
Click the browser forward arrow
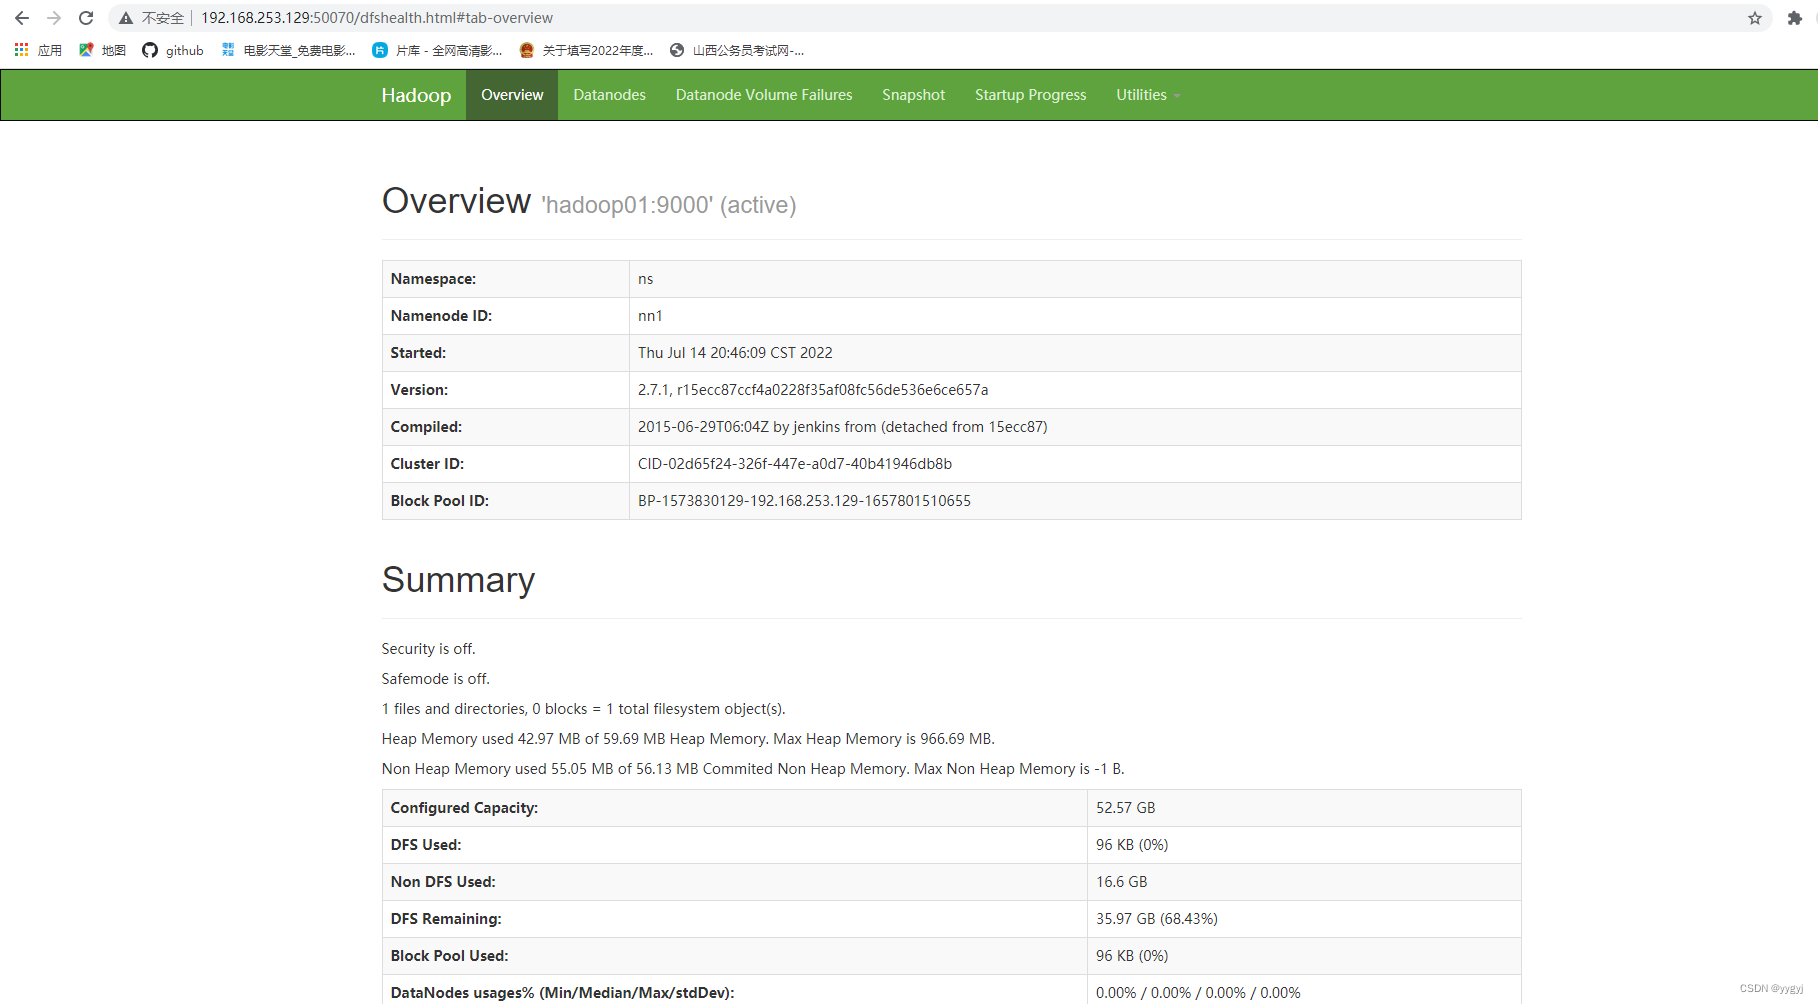coord(54,18)
